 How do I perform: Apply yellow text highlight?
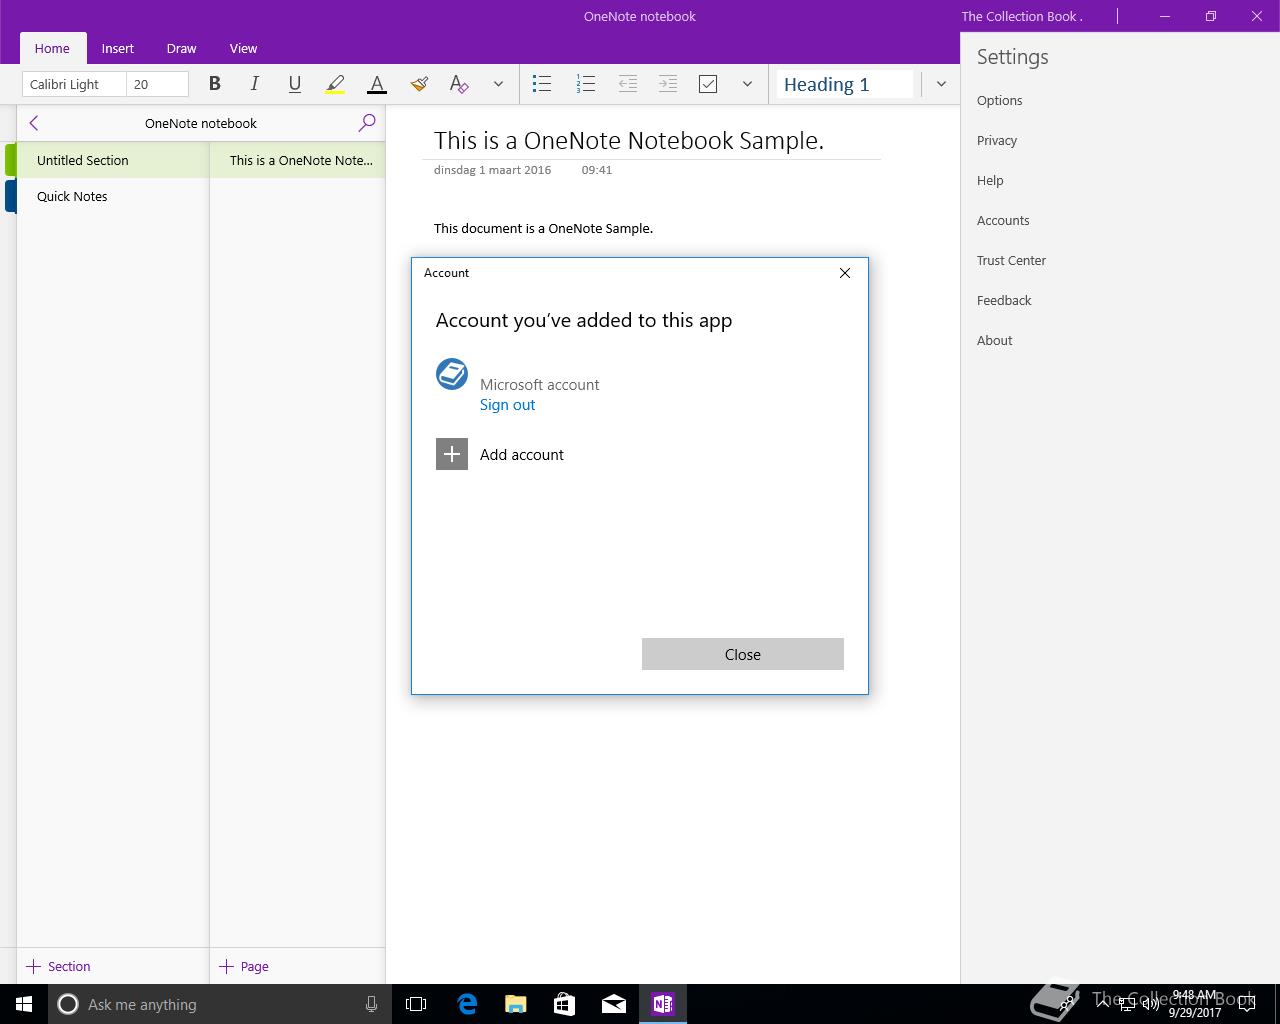click(335, 84)
